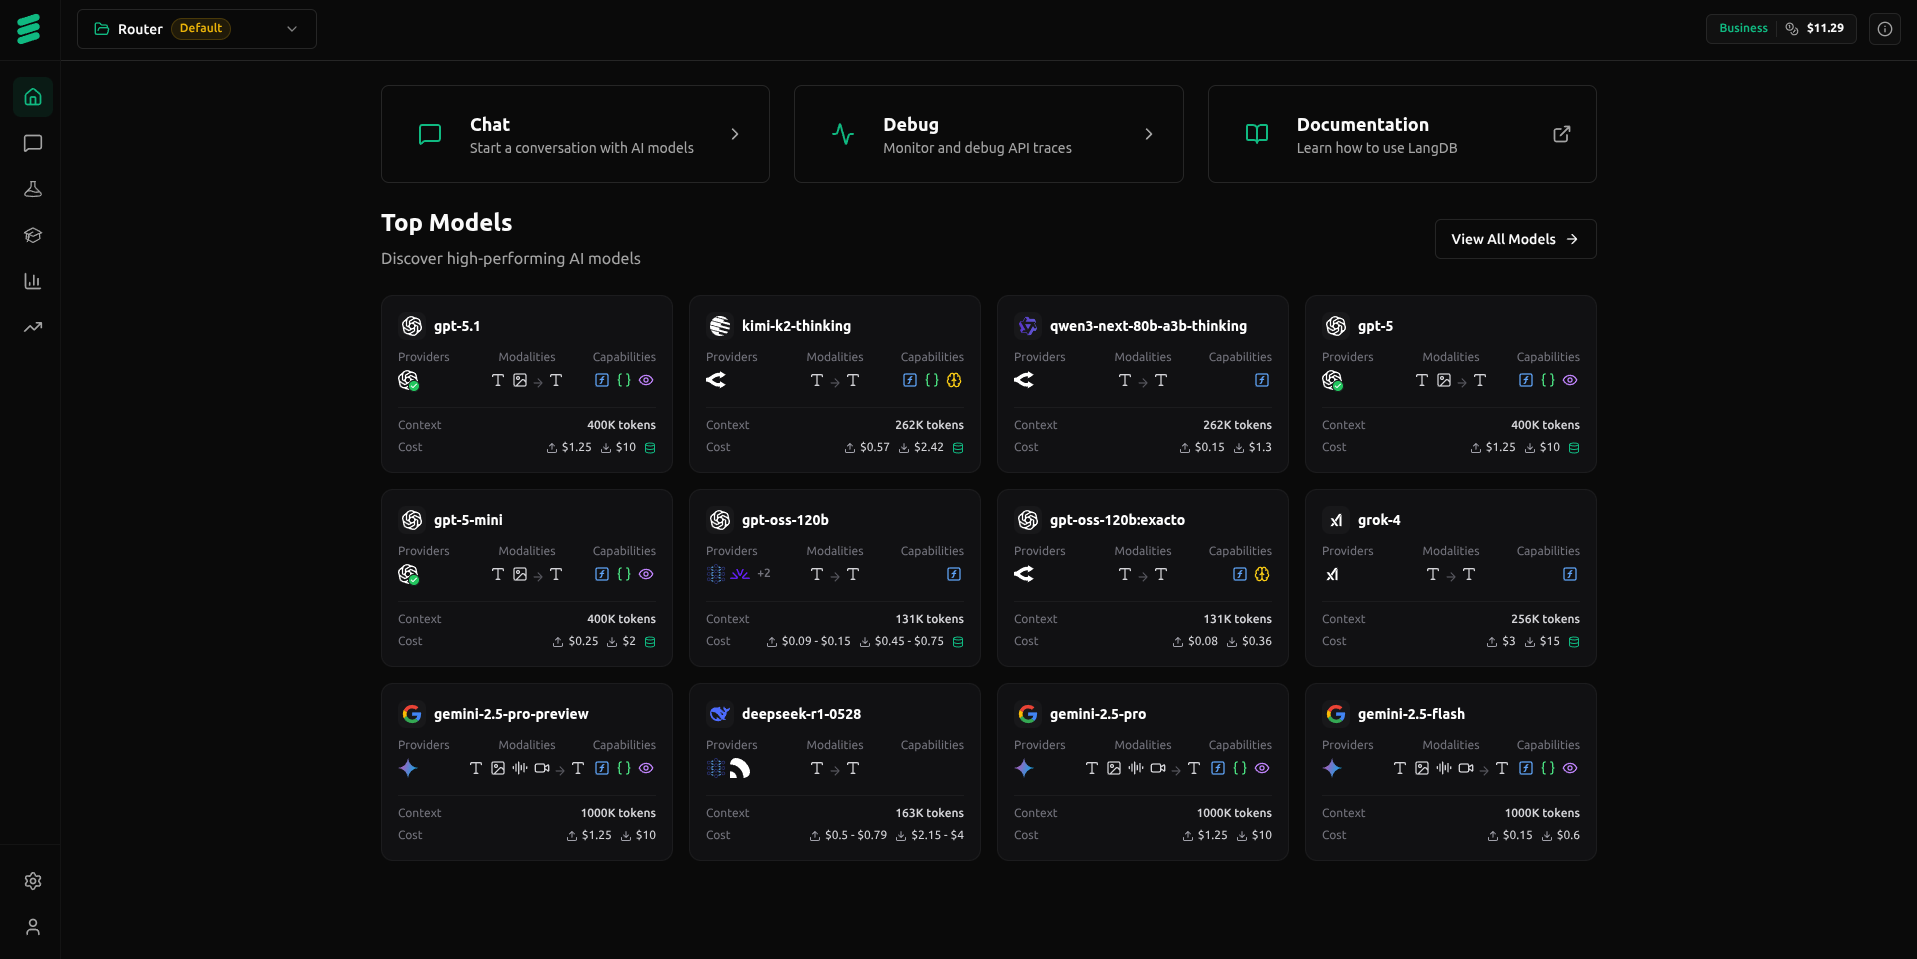
Task: Open the chat icon in left sidebar
Action: coord(33,143)
